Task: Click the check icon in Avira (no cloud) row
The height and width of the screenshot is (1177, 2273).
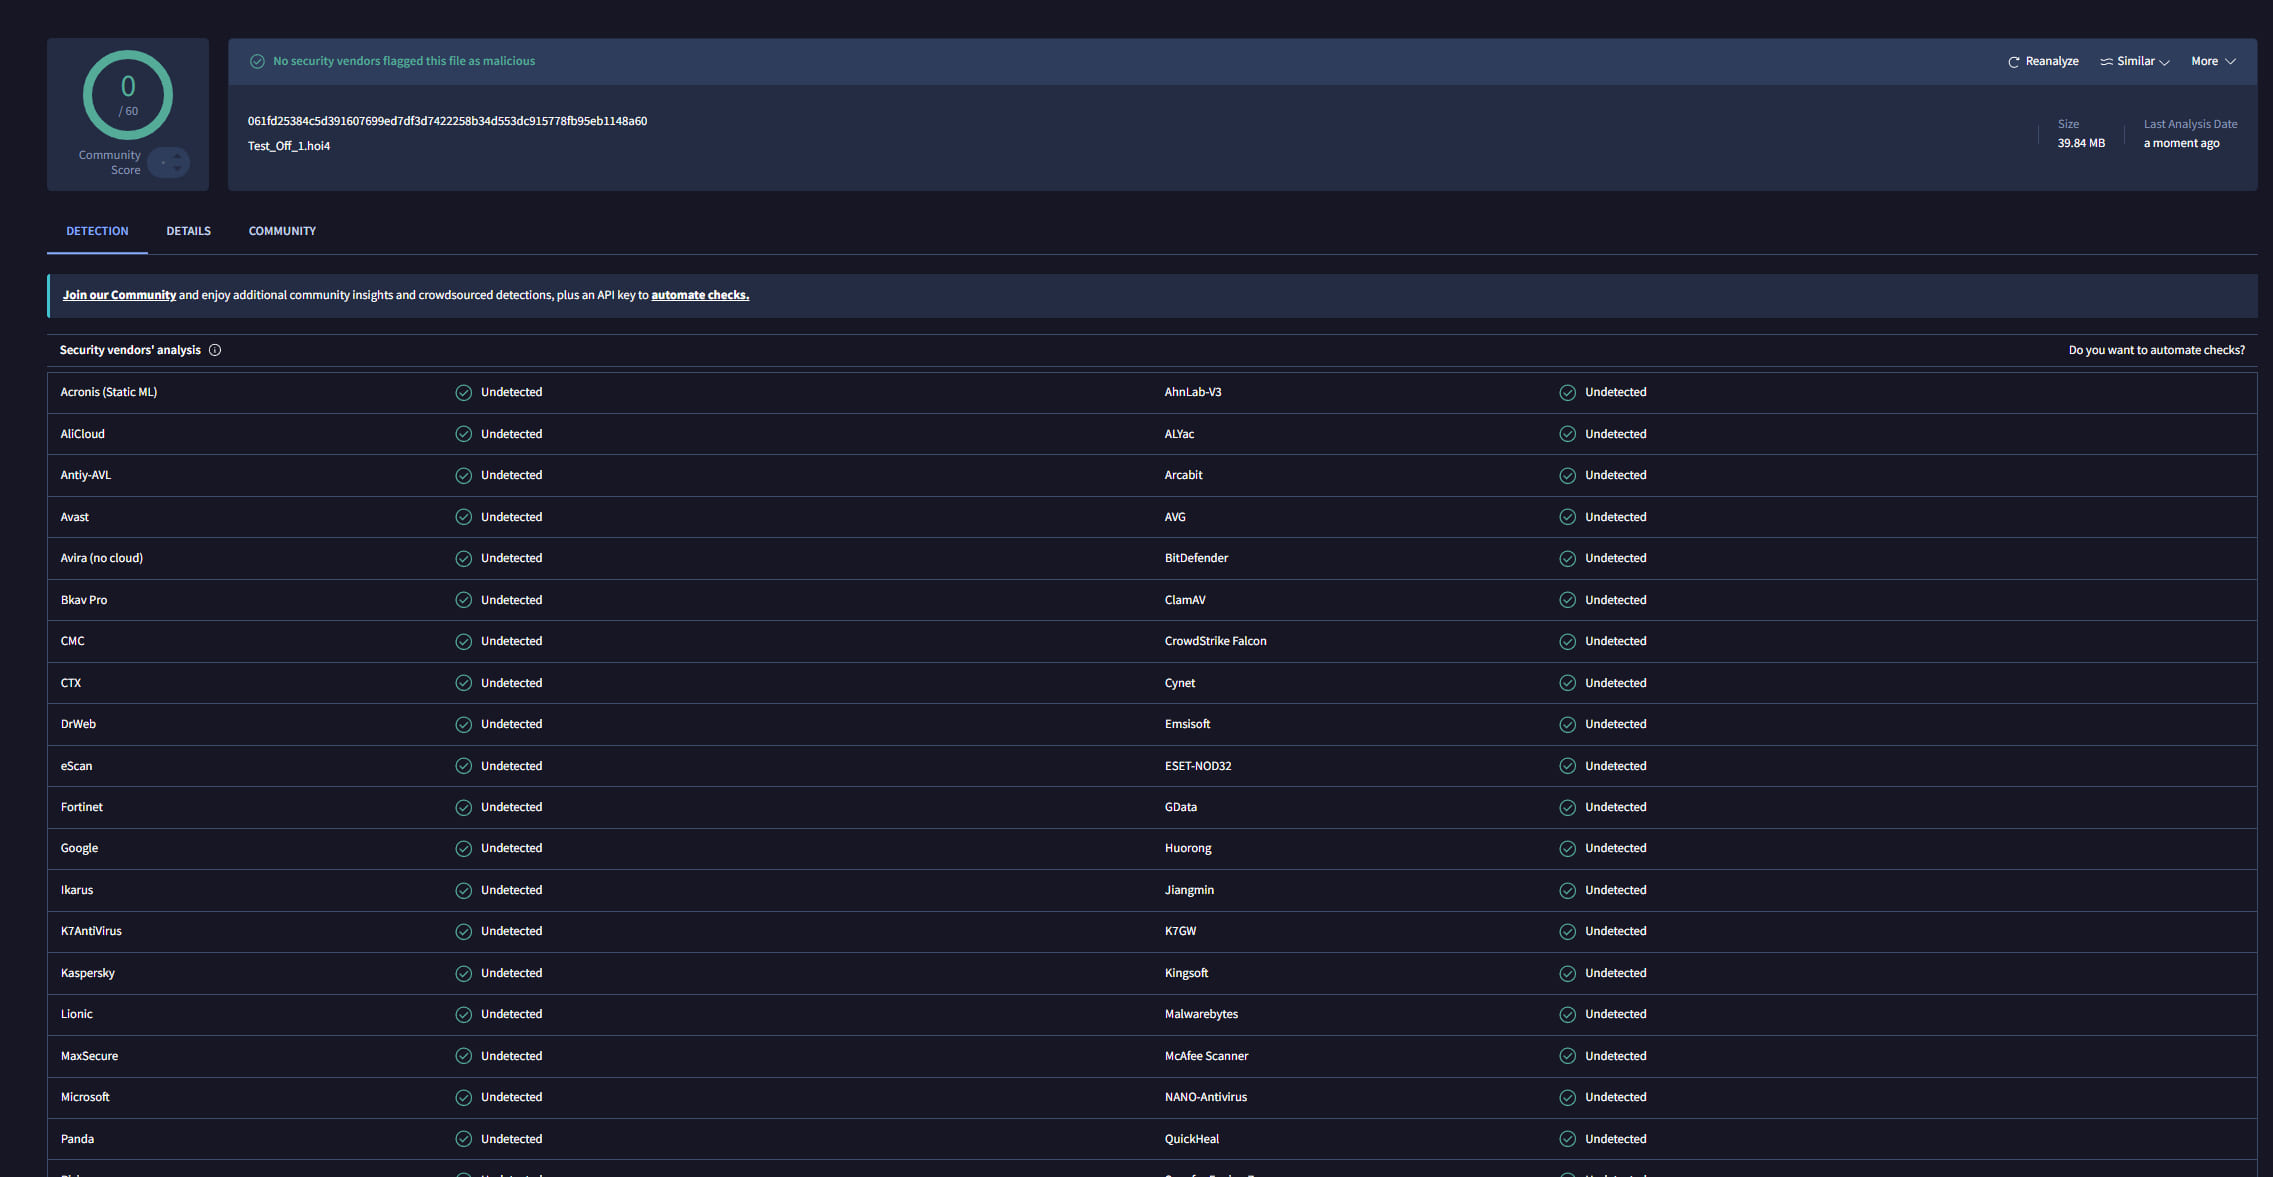Action: (463, 558)
